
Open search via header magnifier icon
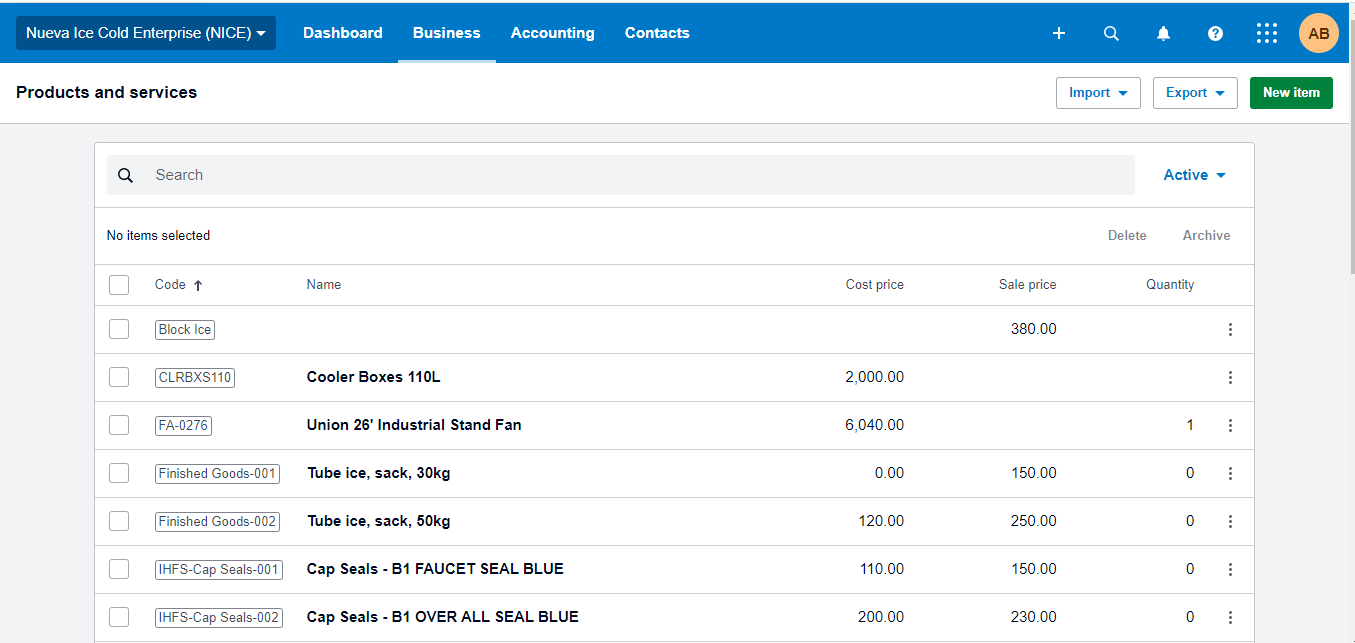pos(1111,33)
